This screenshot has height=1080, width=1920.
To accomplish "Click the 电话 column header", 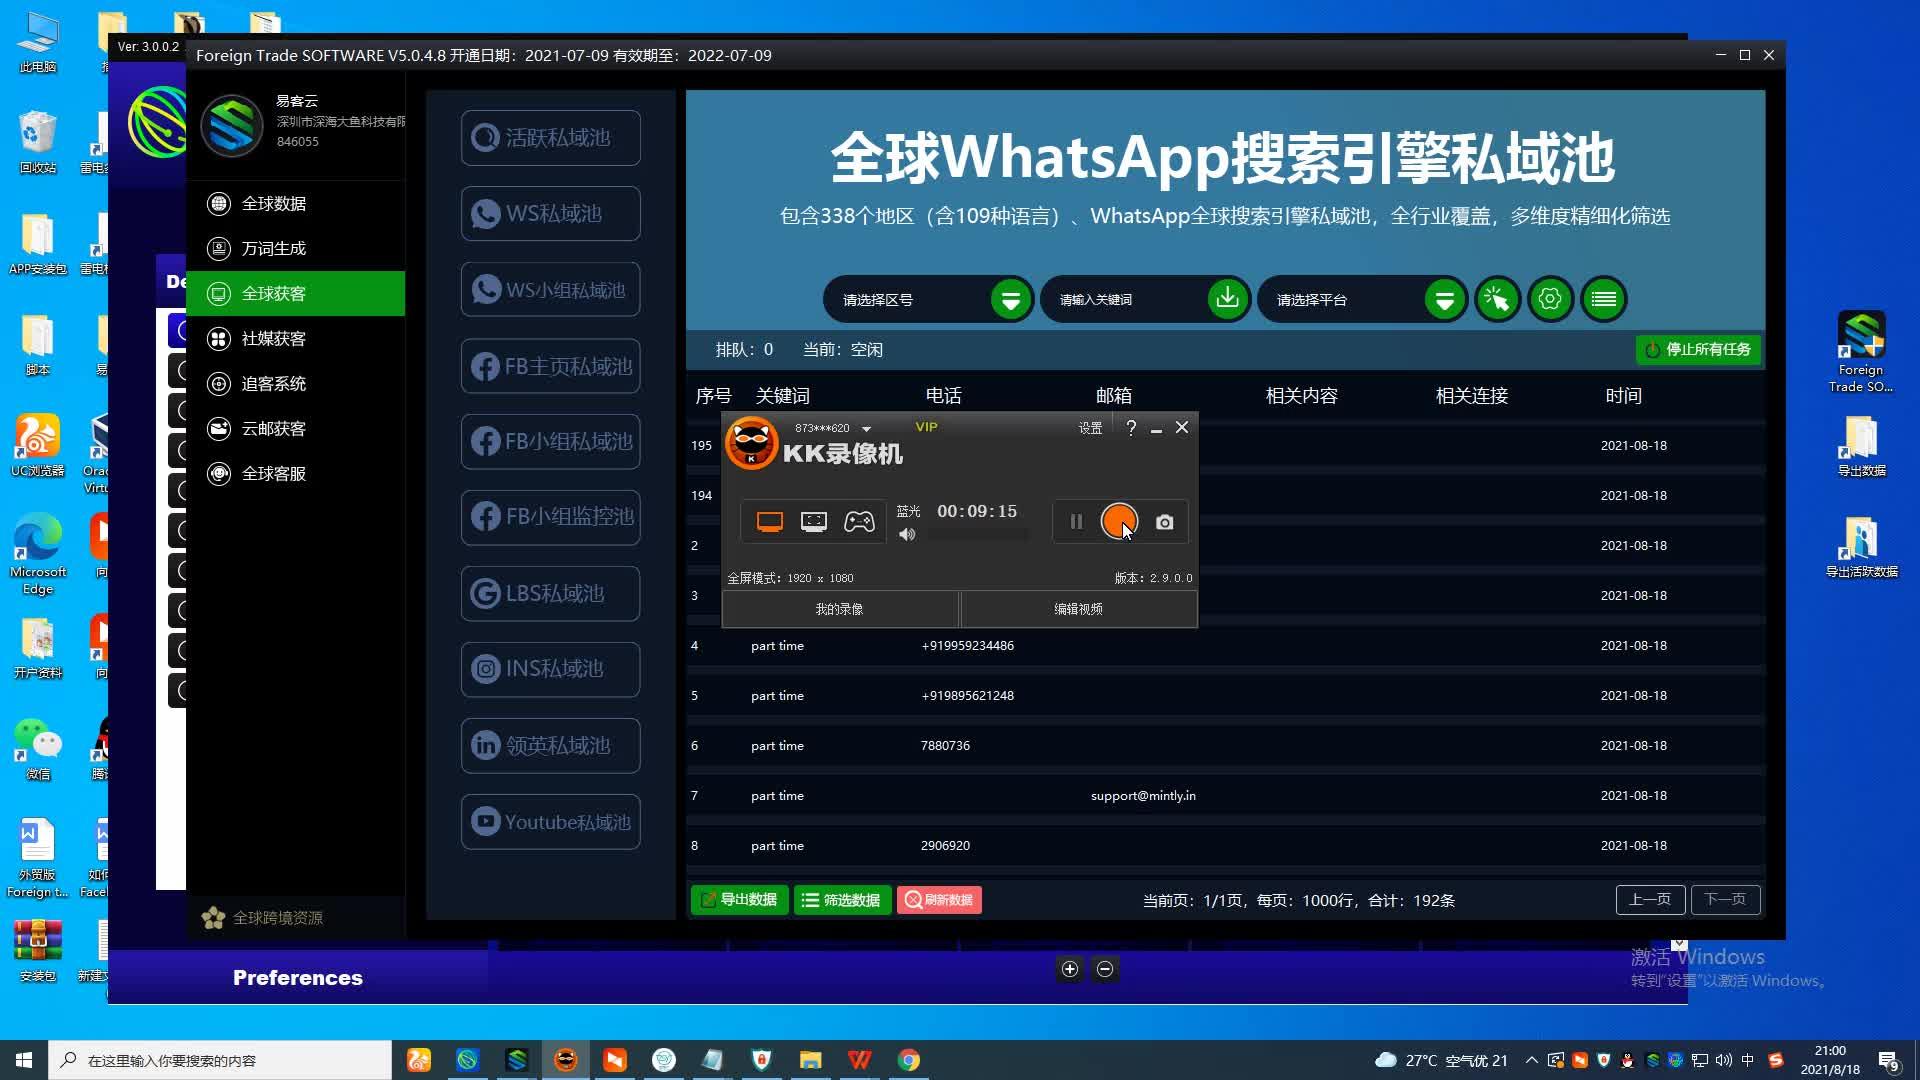I will pos(943,396).
